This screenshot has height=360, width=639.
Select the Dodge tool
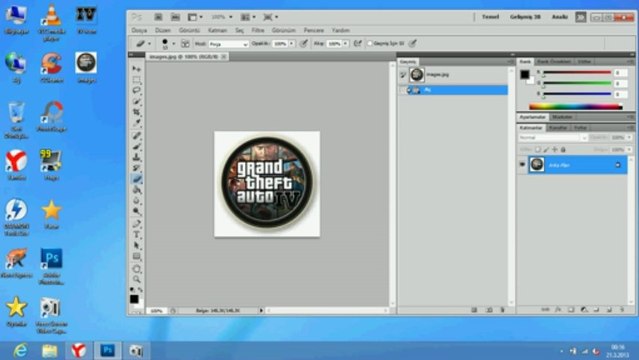(137, 211)
